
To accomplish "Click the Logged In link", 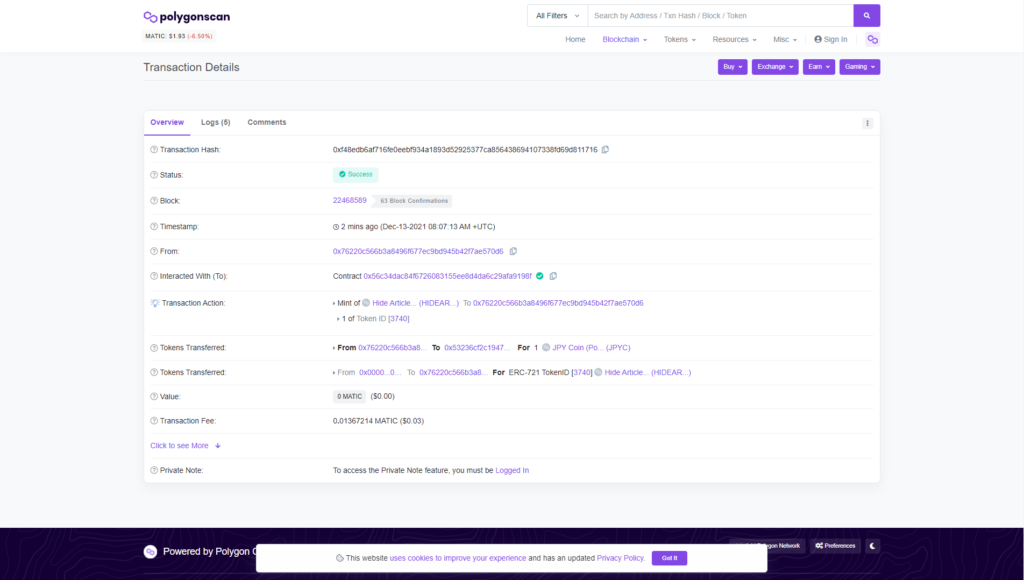I will point(512,470).
